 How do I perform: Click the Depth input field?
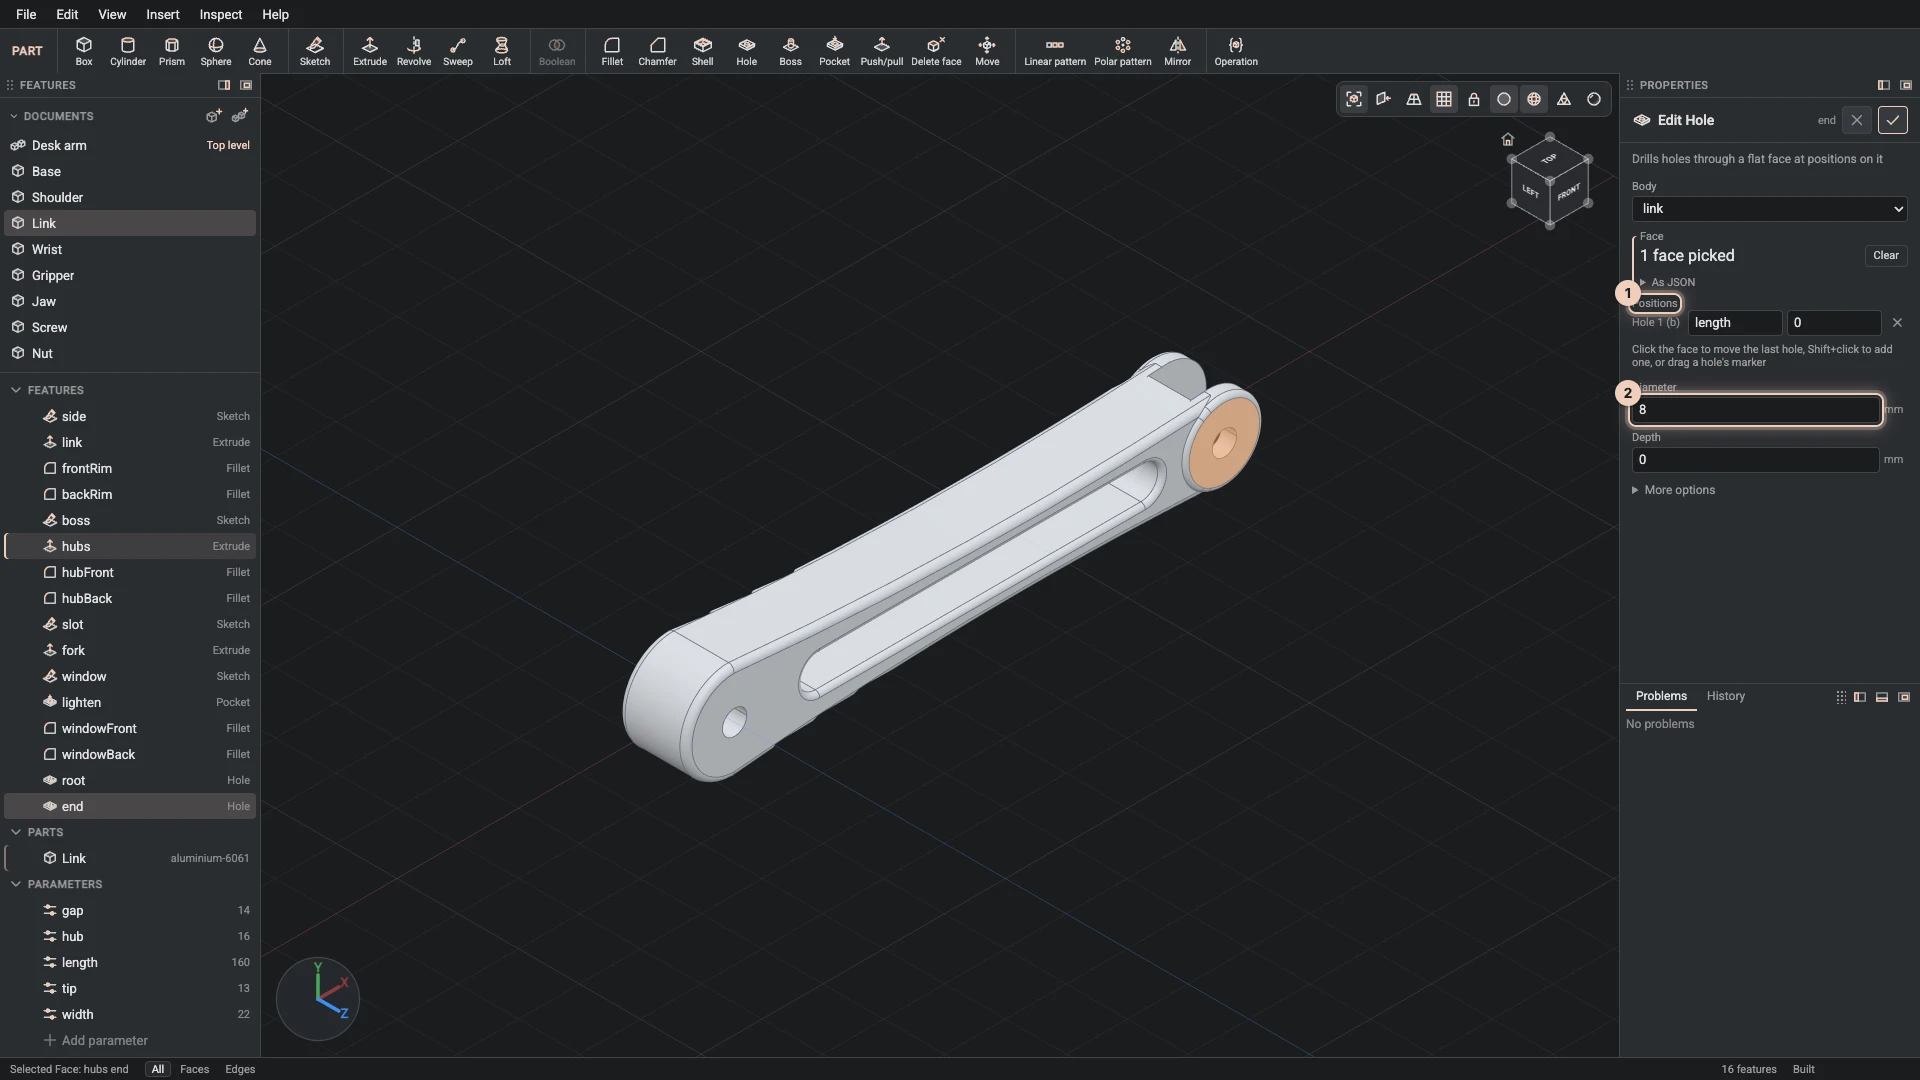pos(1755,460)
